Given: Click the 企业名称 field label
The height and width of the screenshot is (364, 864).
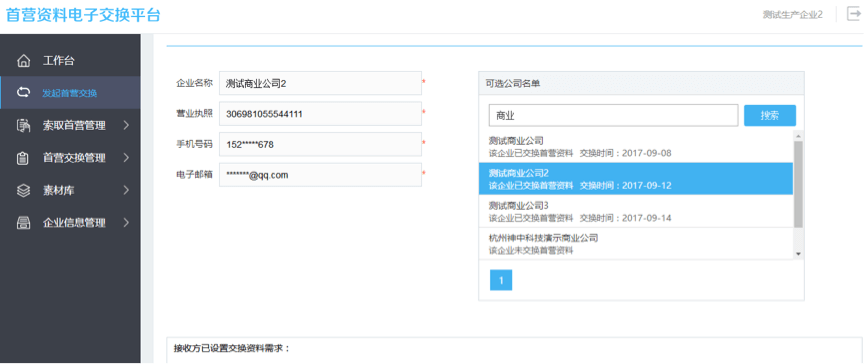Looking at the screenshot, I should pyautogui.click(x=194, y=83).
